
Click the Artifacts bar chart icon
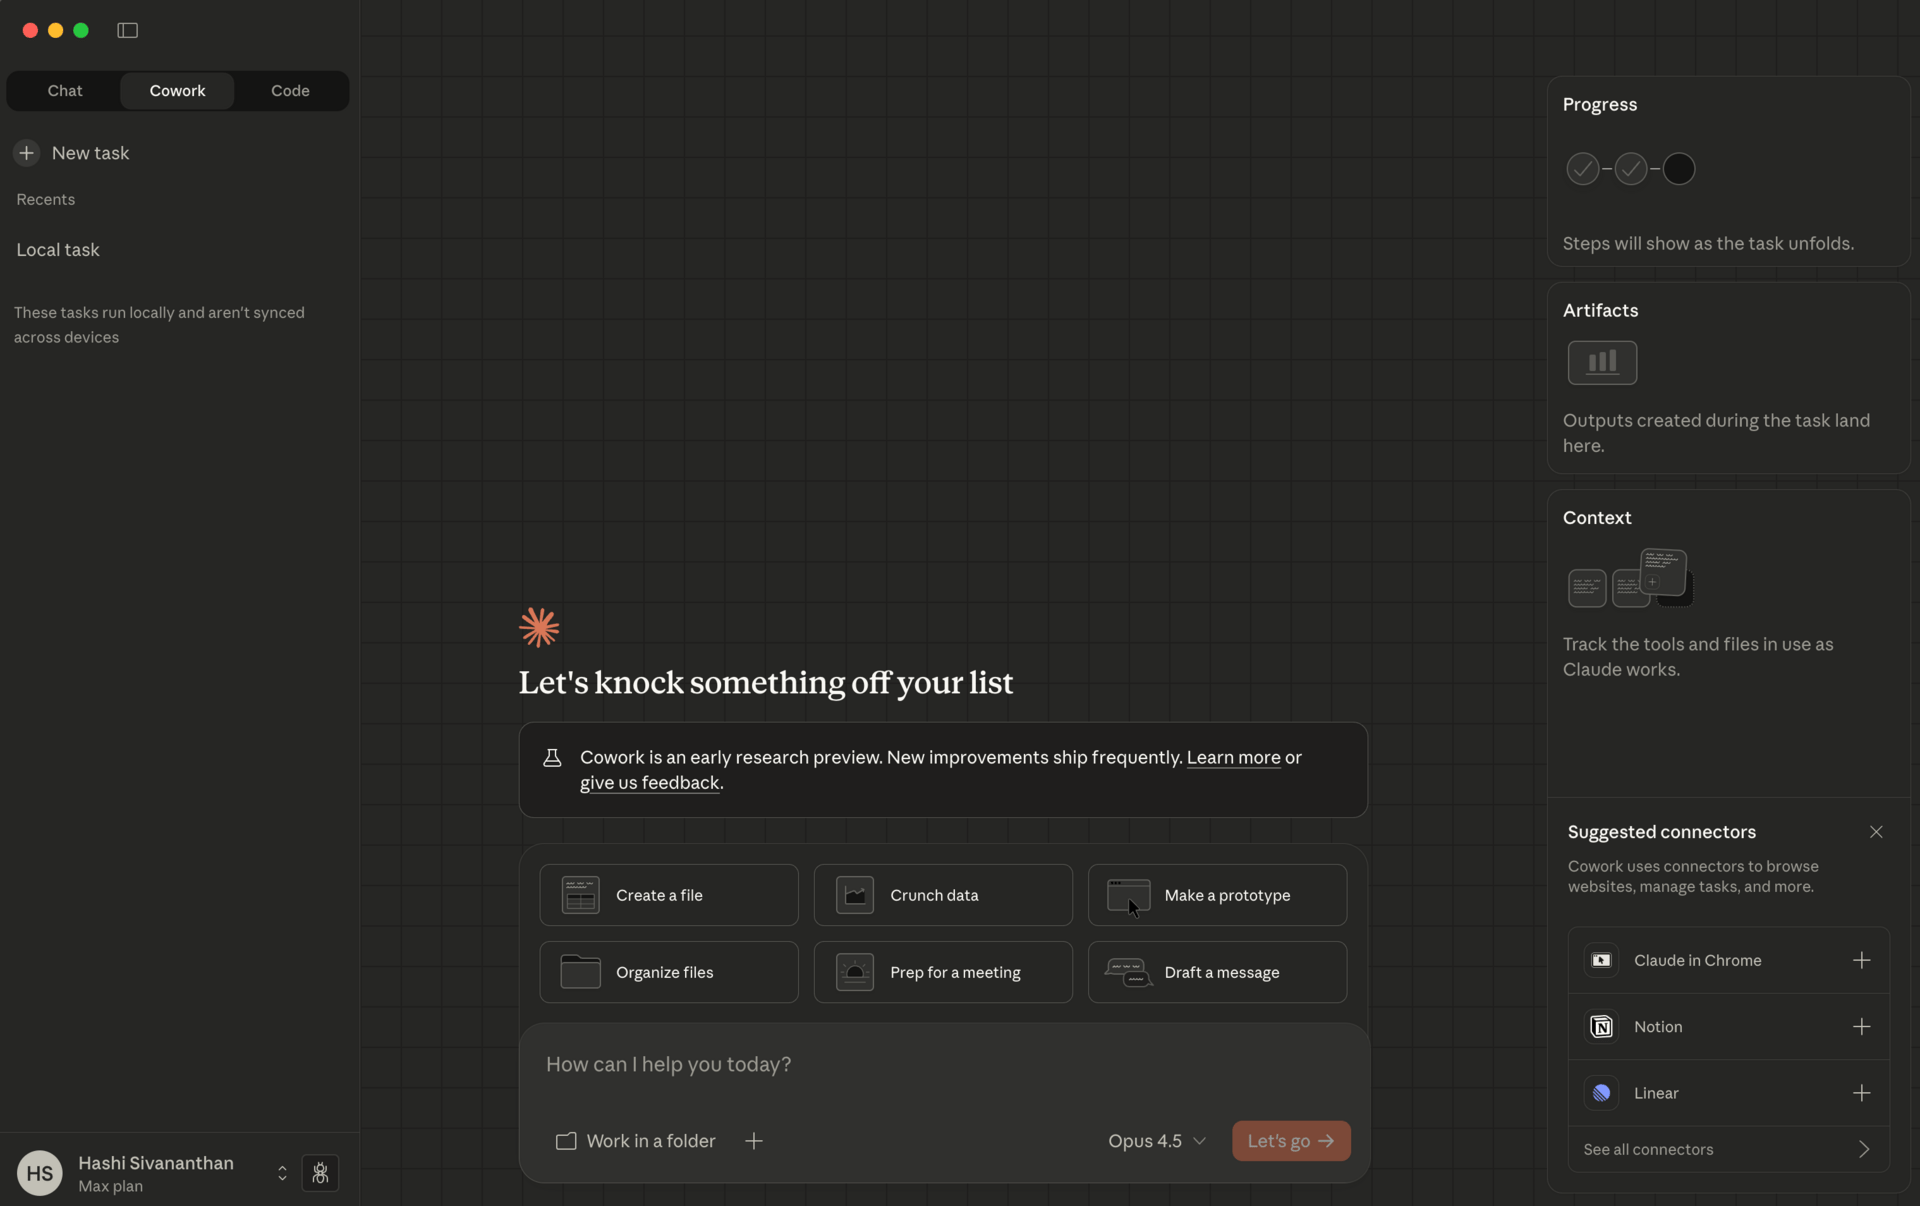point(1602,362)
